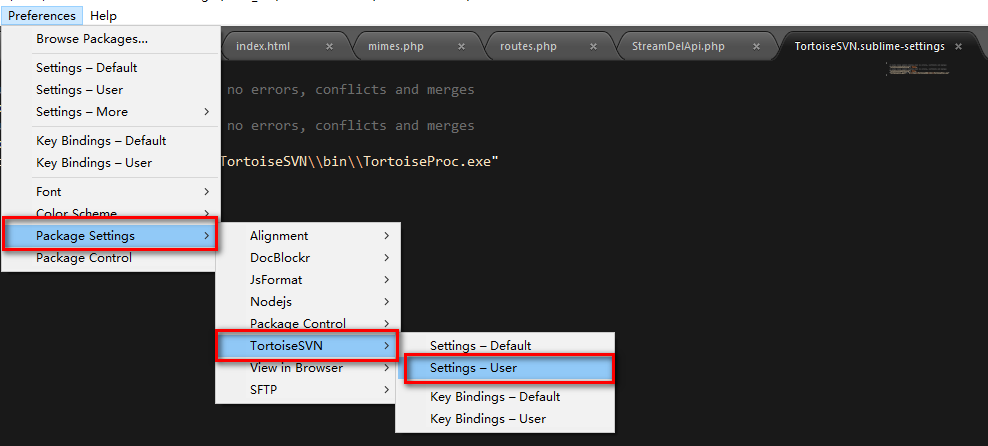988x446 pixels.
Task: Close the index.html tab
Action: 330,47
